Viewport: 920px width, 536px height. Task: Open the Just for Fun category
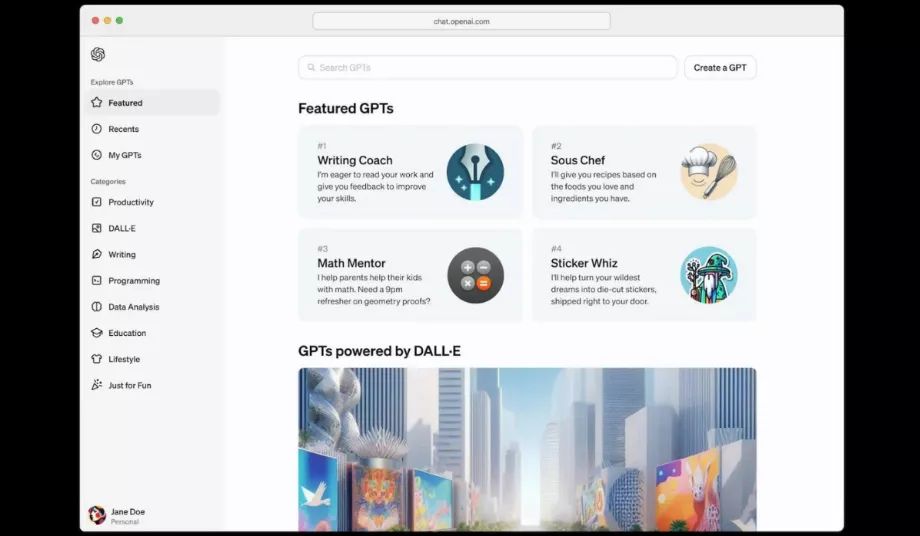[152, 385]
